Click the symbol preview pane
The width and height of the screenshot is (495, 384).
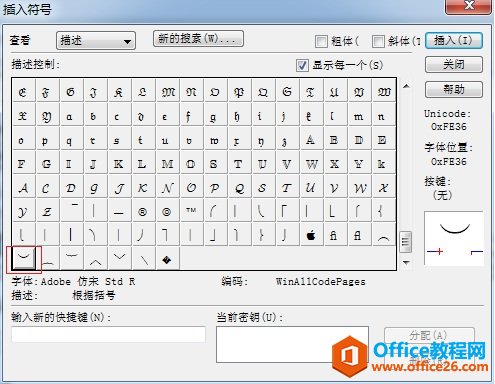[x=454, y=238]
